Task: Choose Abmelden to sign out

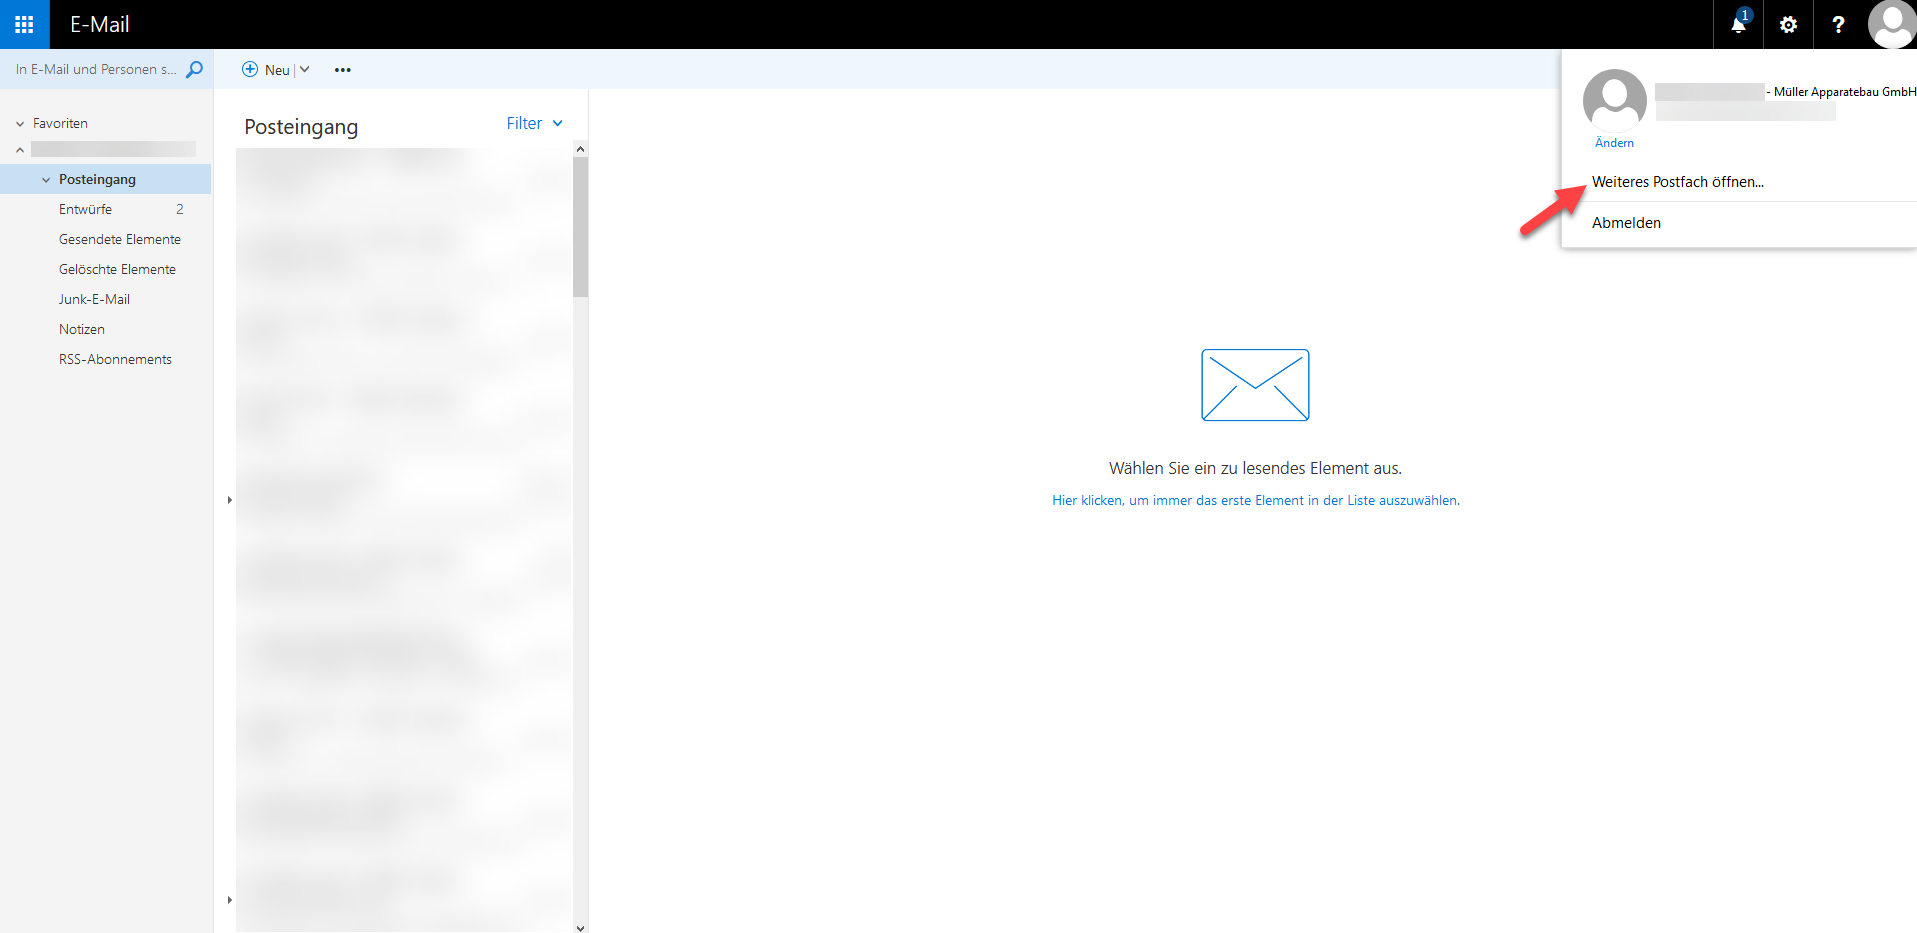Action: click(x=1626, y=223)
